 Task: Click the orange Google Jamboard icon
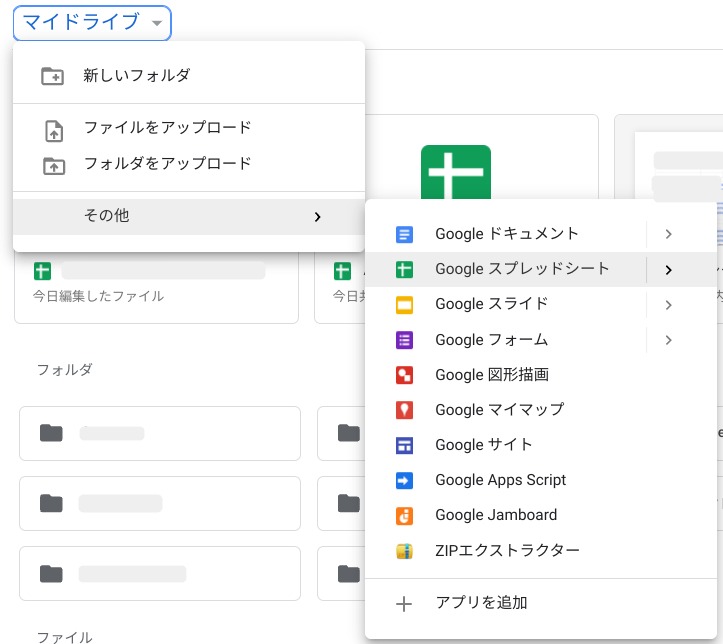[404, 515]
